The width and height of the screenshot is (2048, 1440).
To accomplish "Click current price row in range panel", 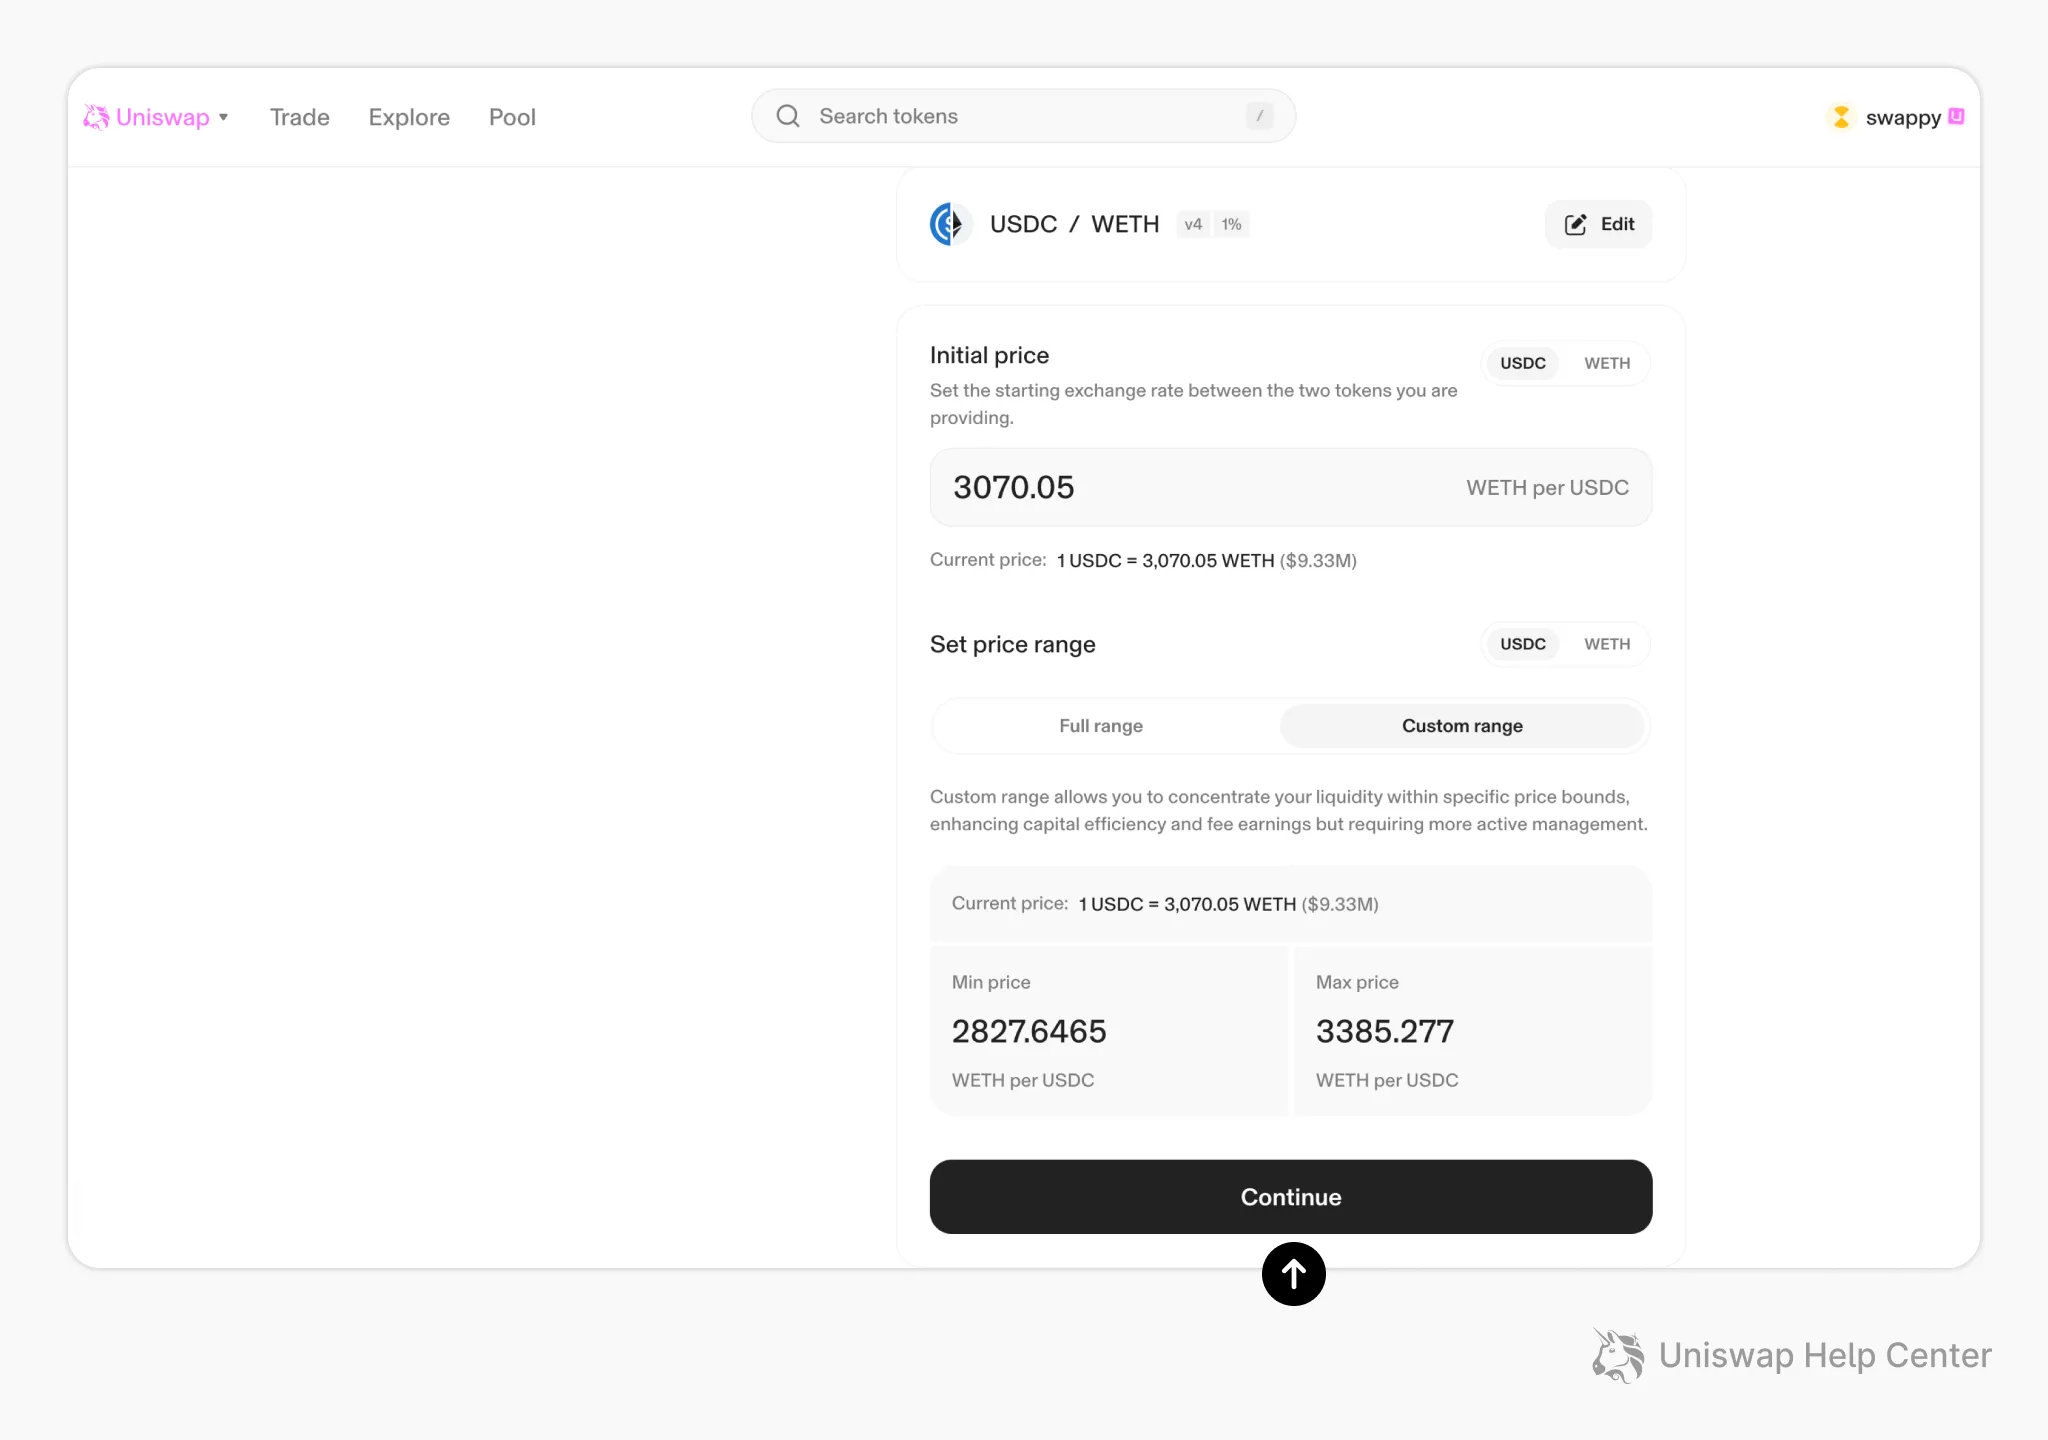I will (x=1291, y=904).
